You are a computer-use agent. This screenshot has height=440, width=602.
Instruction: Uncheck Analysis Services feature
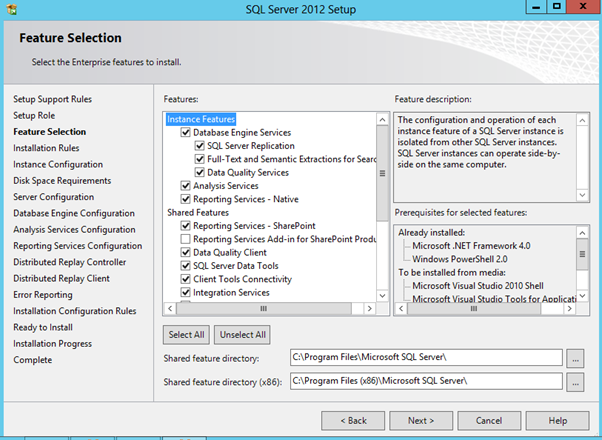pos(185,186)
